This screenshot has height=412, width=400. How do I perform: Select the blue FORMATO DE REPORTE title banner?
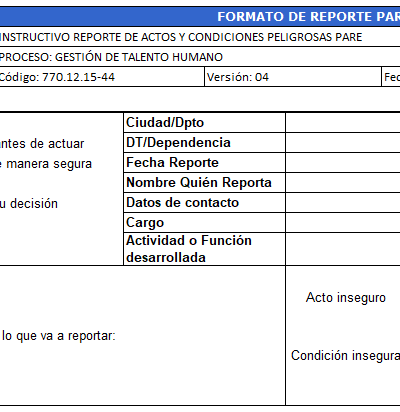pyautogui.click(x=200, y=17)
